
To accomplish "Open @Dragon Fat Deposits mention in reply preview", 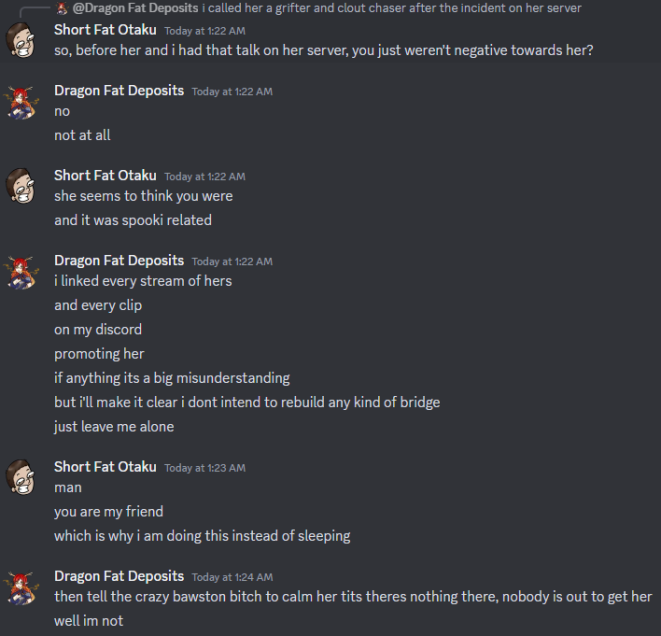I will [135, 8].
